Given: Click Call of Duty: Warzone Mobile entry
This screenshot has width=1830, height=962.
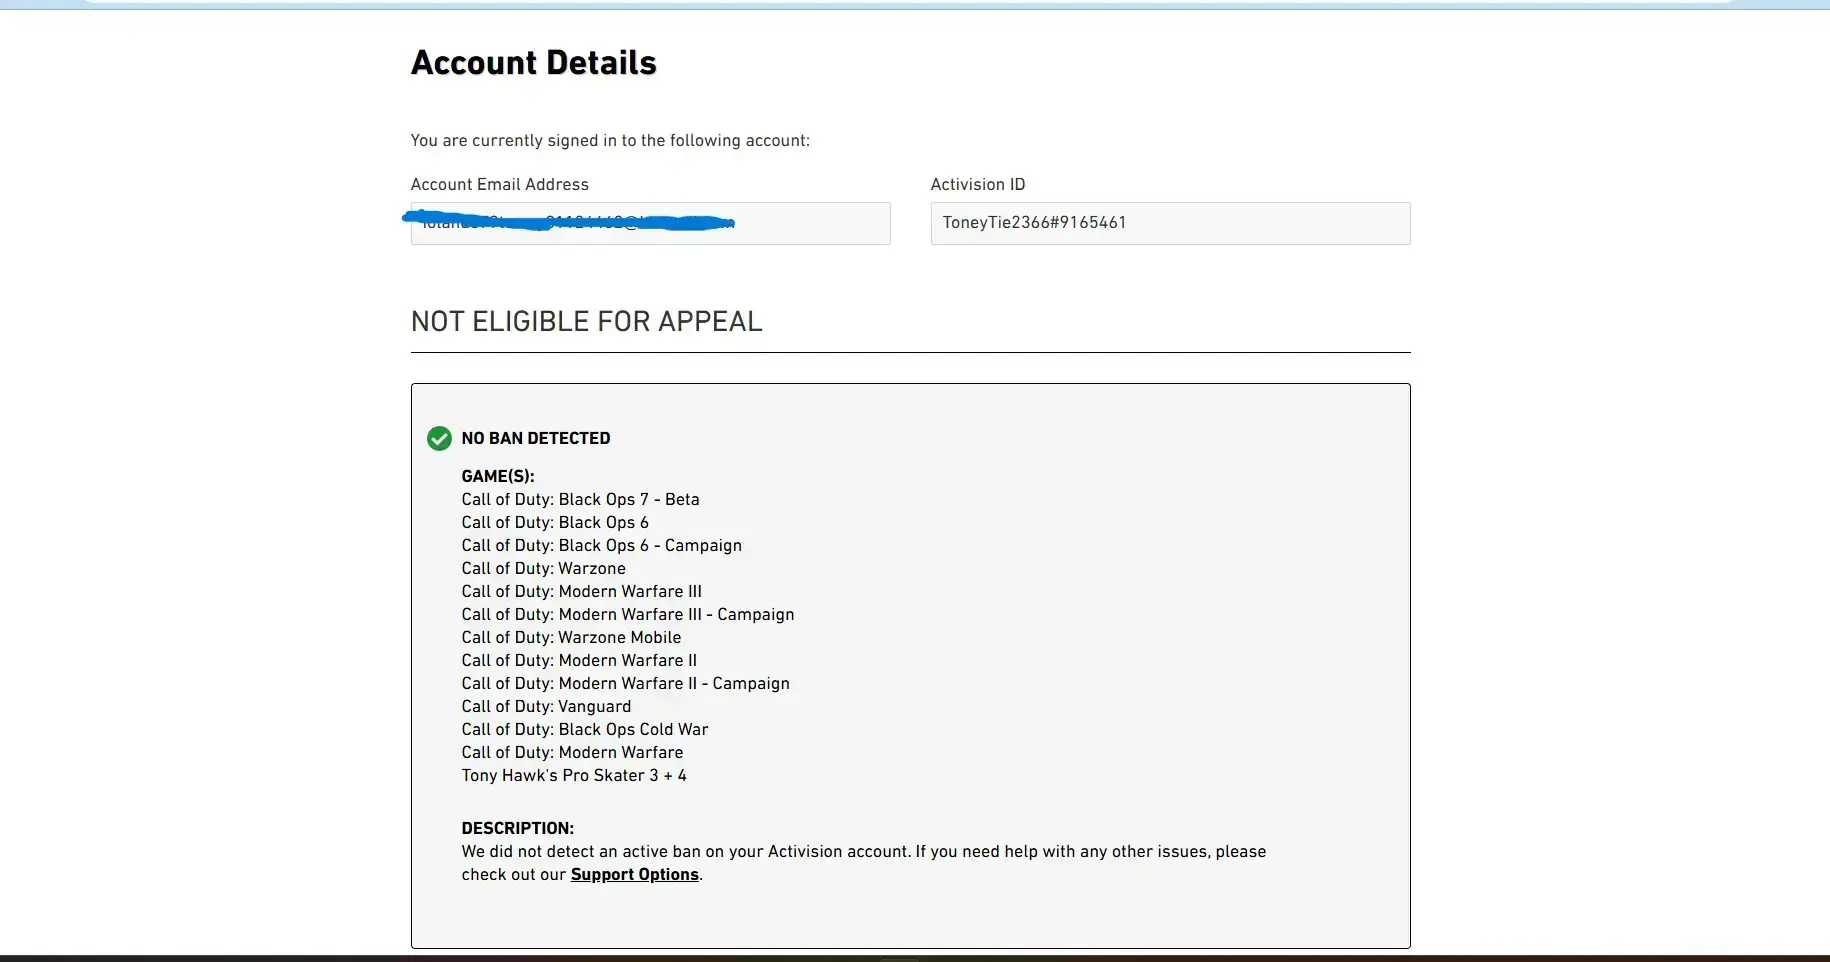Looking at the screenshot, I should click(x=571, y=638).
